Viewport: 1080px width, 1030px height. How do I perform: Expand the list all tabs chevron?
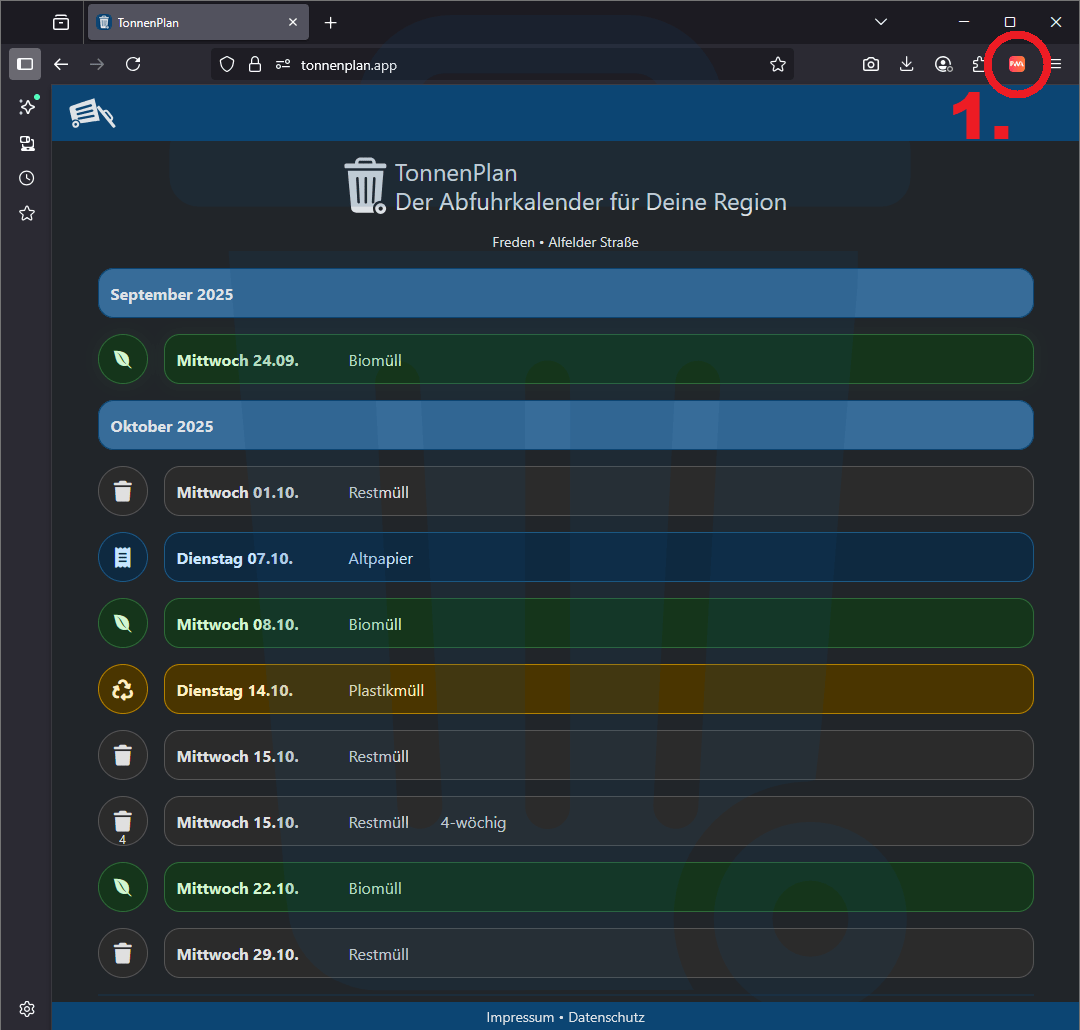pyautogui.click(x=881, y=22)
